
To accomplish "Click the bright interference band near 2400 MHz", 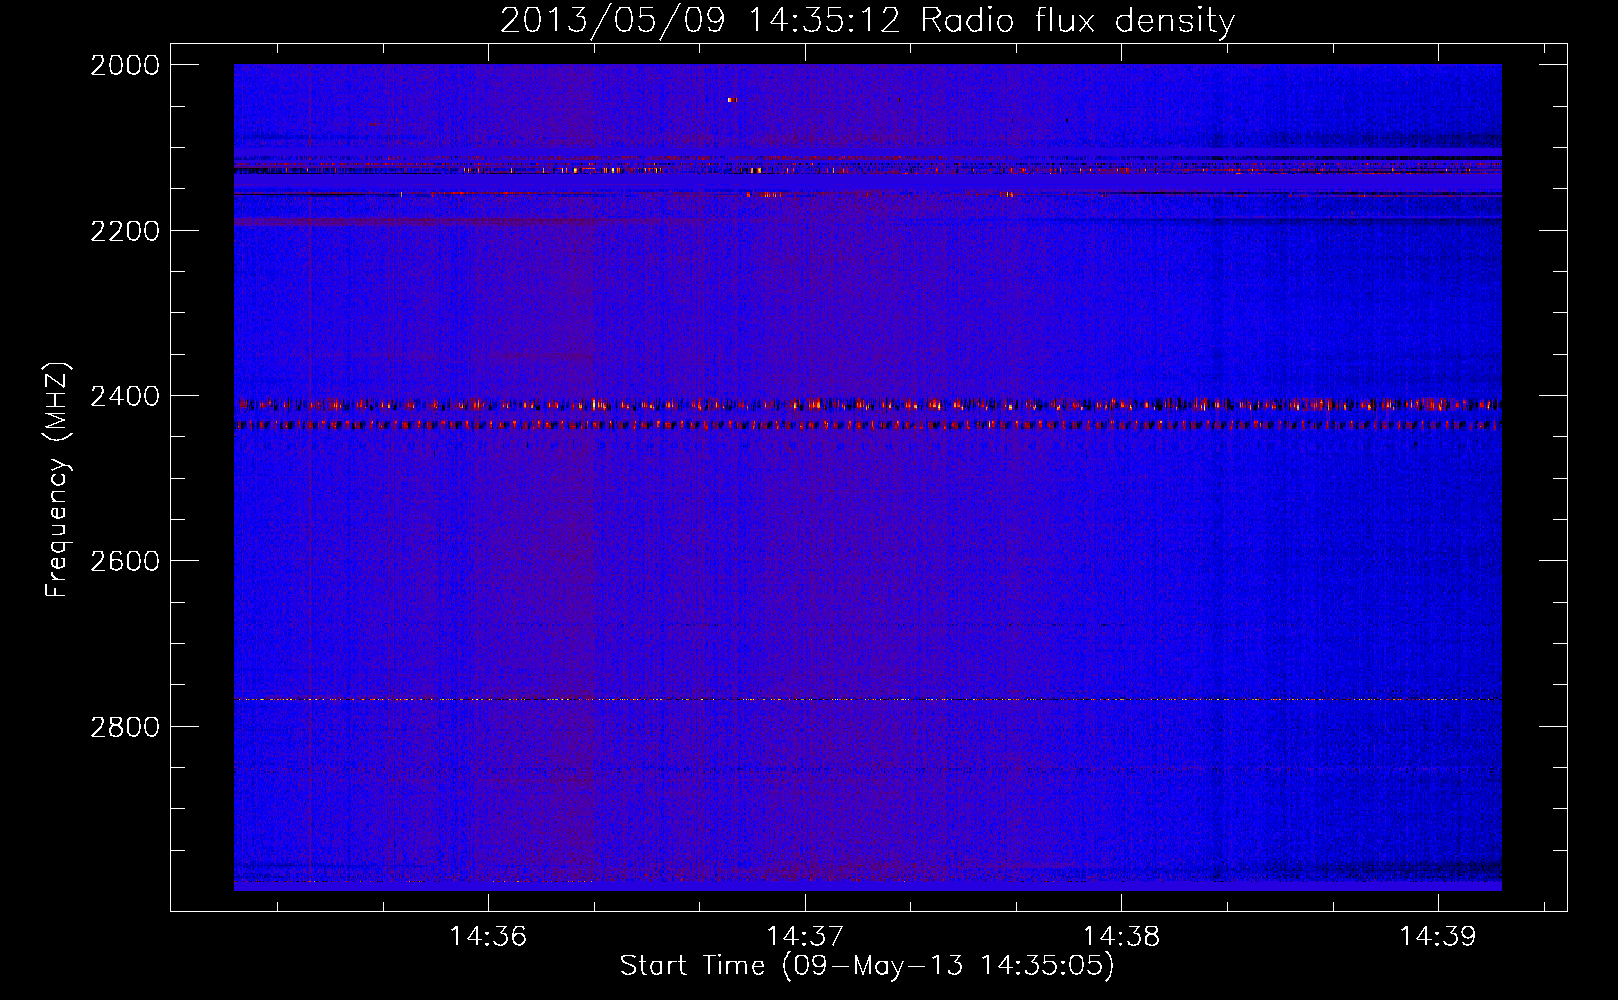I will 868,405.
